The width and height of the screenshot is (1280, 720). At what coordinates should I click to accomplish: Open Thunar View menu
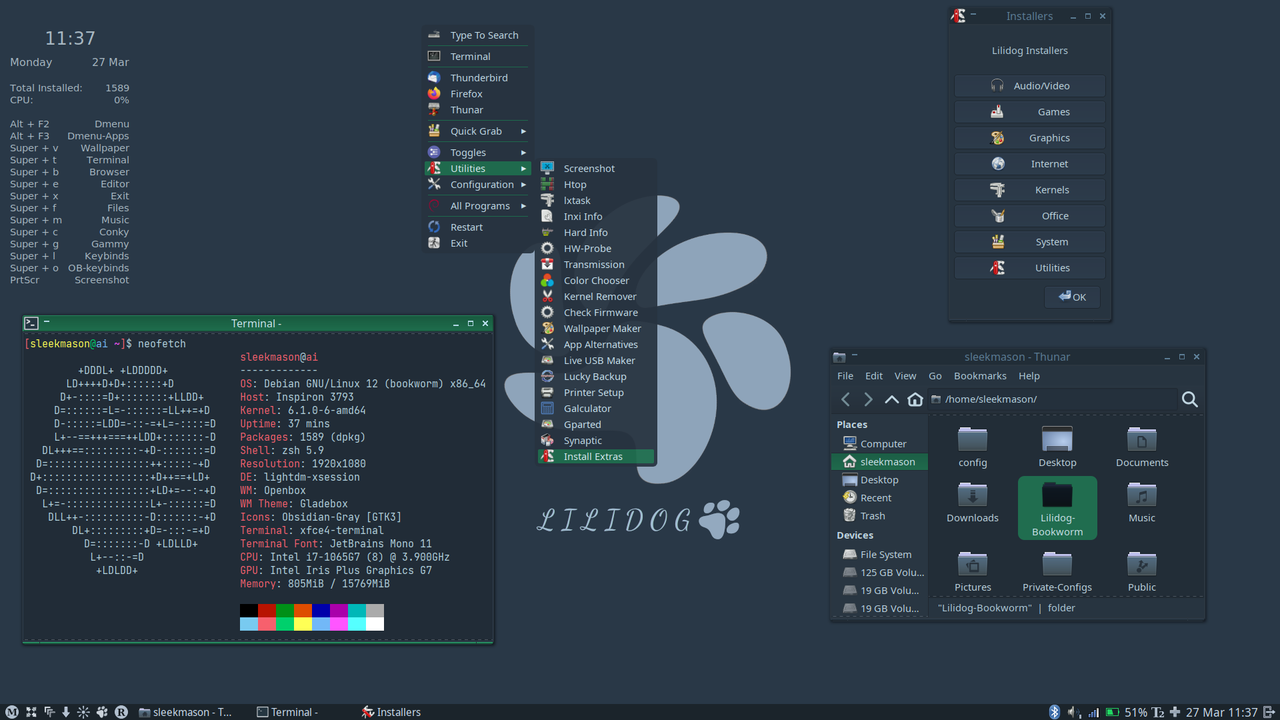point(905,376)
